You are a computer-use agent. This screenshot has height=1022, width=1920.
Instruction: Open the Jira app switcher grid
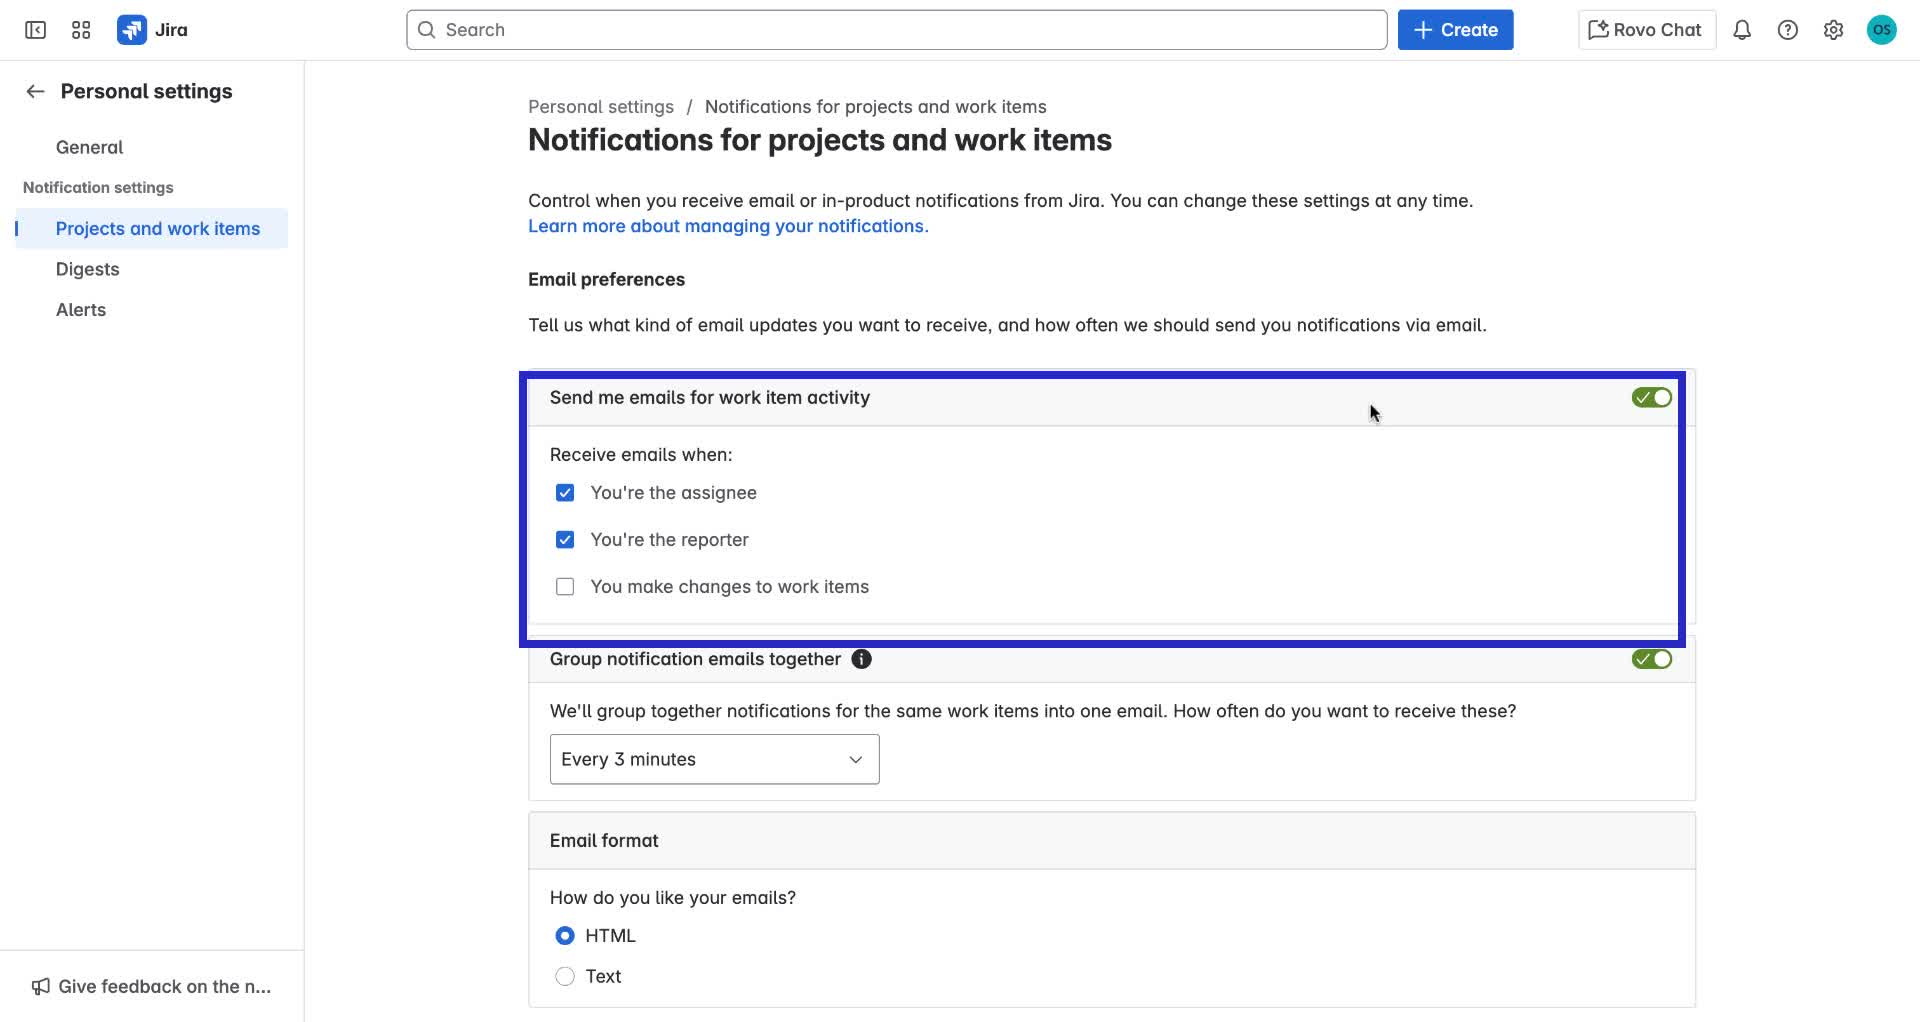[x=81, y=29]
